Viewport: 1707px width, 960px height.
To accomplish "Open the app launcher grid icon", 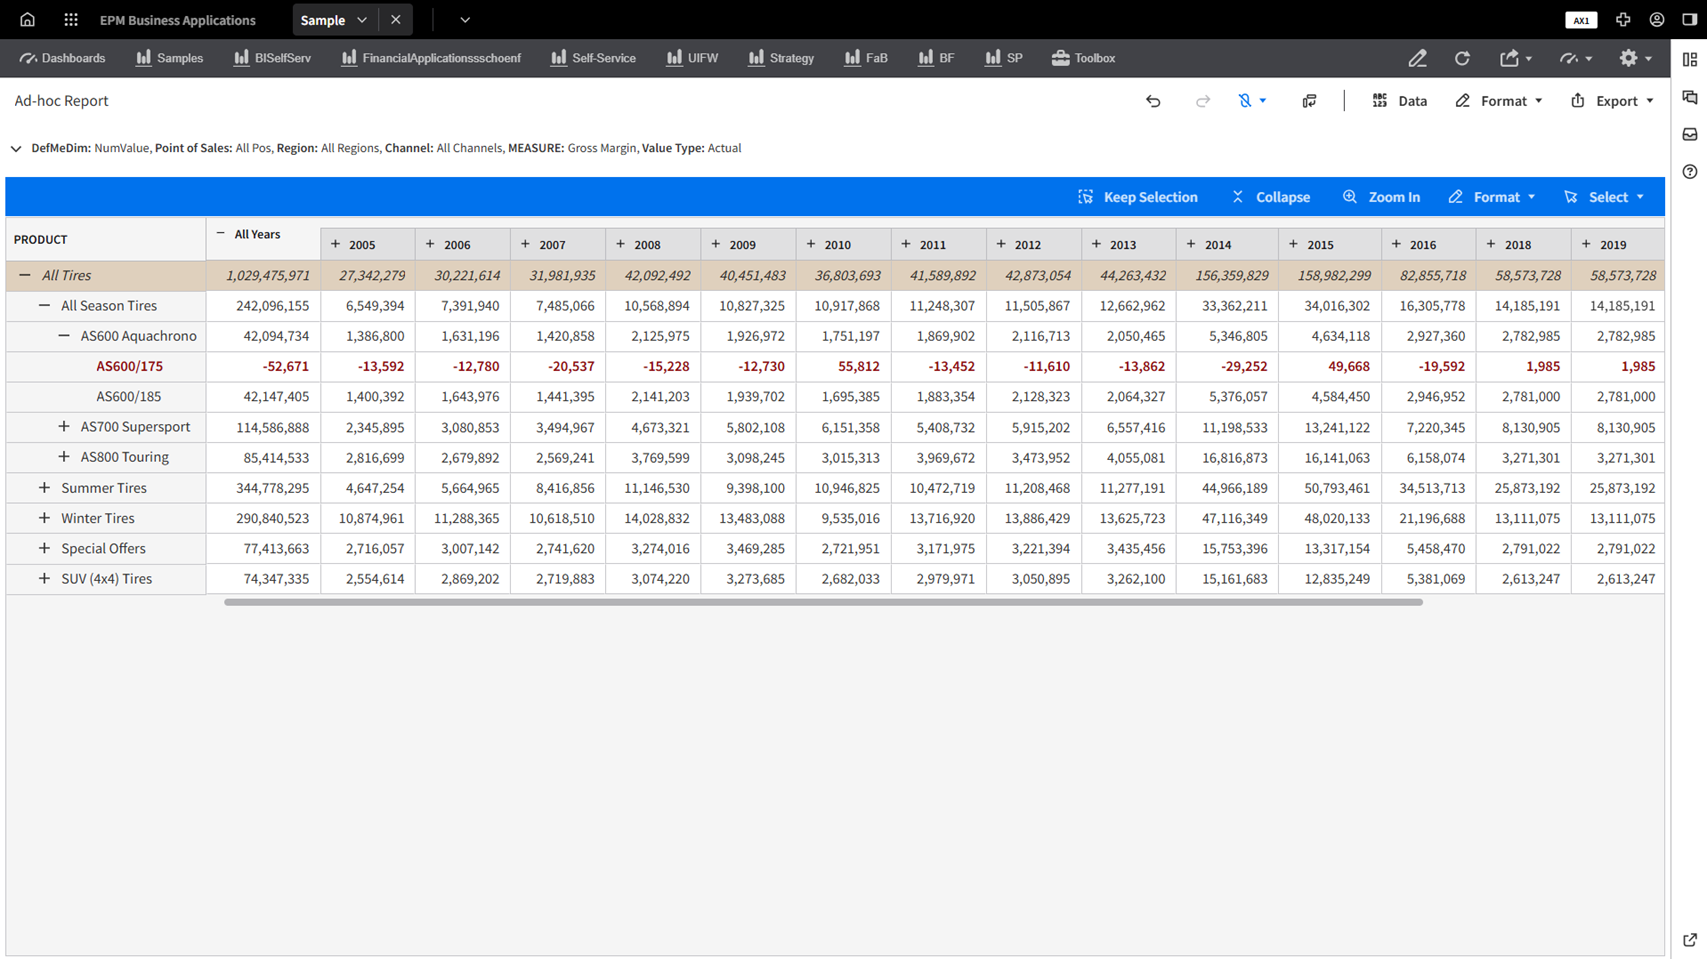I will click(71, 20).
